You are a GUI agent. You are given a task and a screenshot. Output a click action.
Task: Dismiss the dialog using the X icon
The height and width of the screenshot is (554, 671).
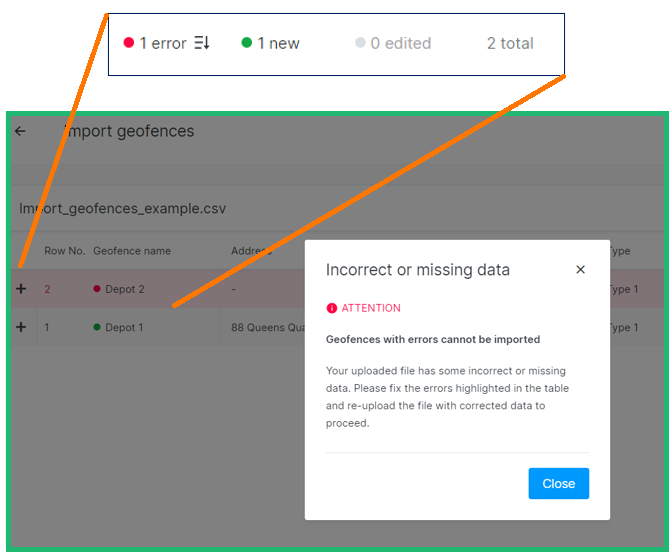(x=580, y=269)
